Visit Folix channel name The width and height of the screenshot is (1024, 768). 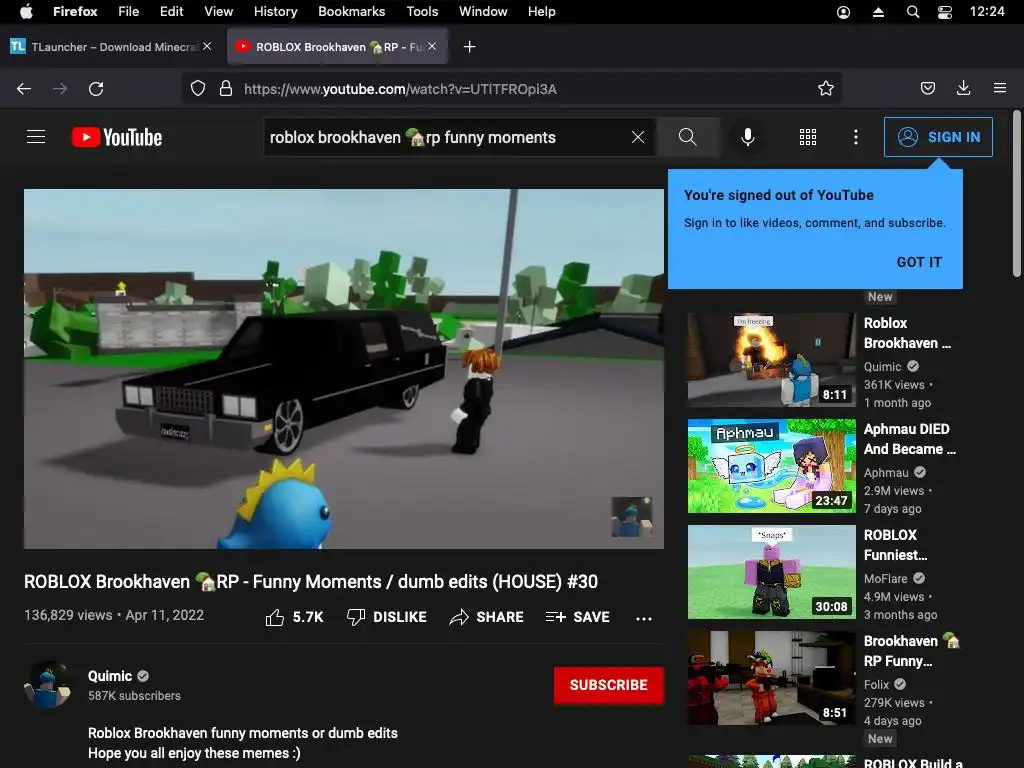pos(876,684)
